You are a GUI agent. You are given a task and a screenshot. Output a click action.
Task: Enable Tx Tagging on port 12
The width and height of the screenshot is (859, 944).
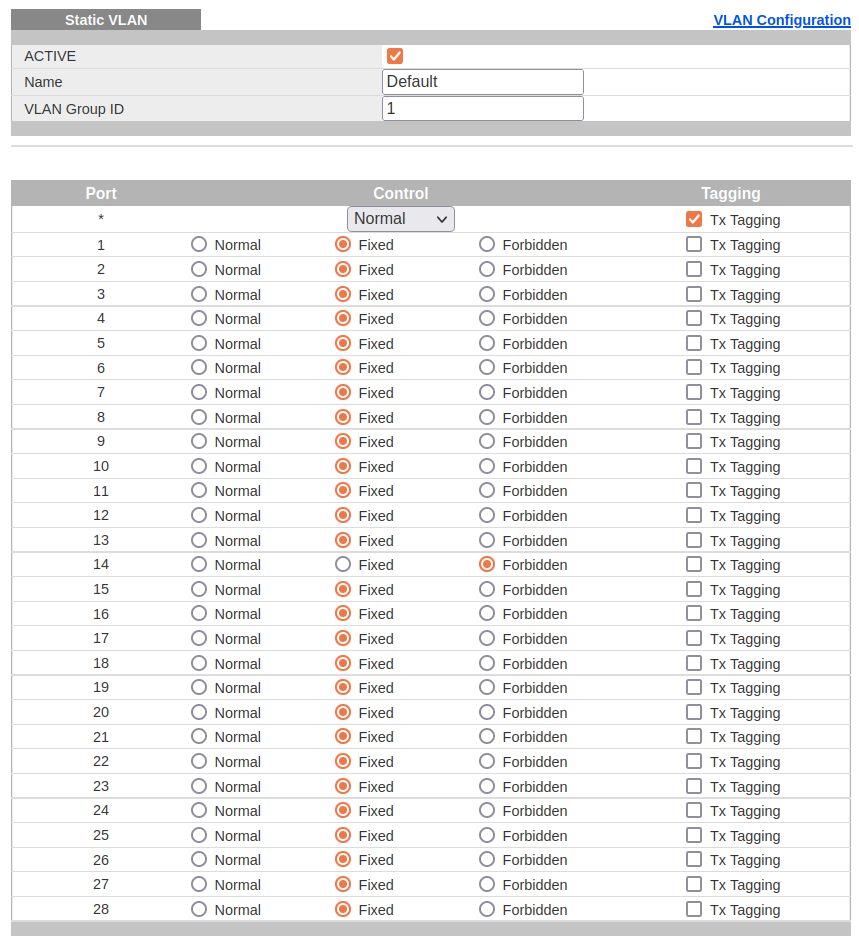click(693, 515)
